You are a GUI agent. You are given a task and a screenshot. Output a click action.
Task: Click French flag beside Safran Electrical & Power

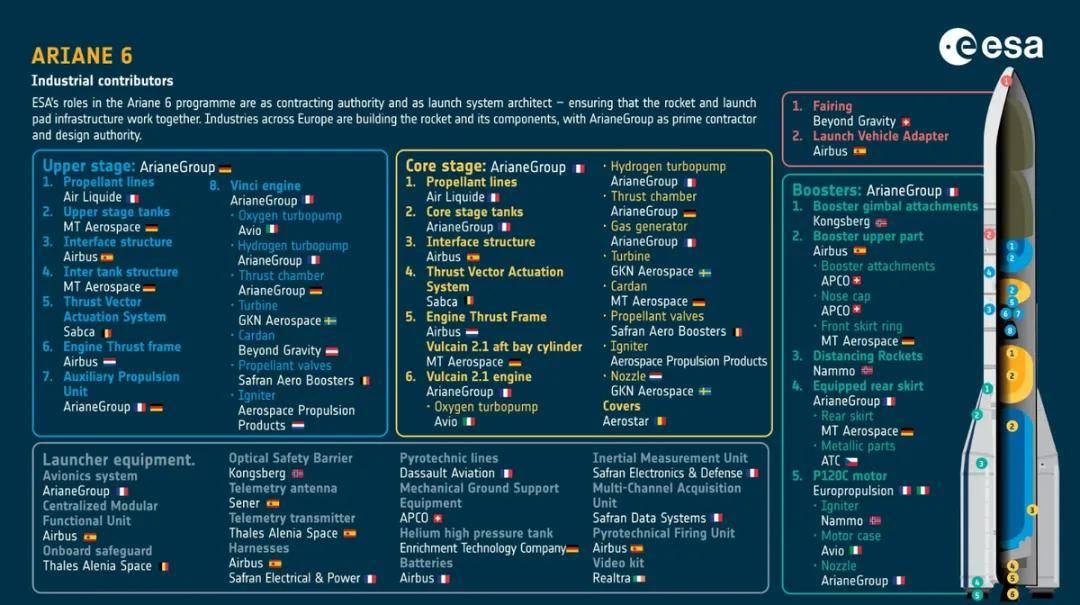pyautogui.click(x=371, y=579)
